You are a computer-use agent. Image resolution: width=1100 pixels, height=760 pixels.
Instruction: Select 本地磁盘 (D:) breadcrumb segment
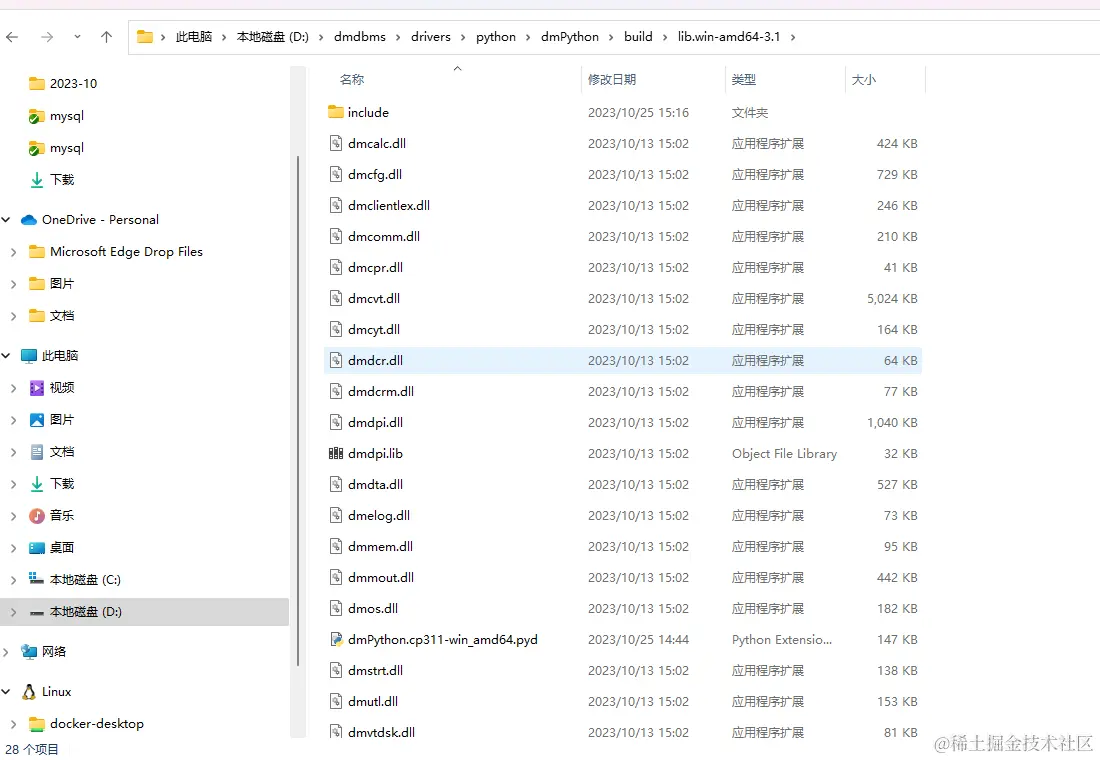coord(273,37)
